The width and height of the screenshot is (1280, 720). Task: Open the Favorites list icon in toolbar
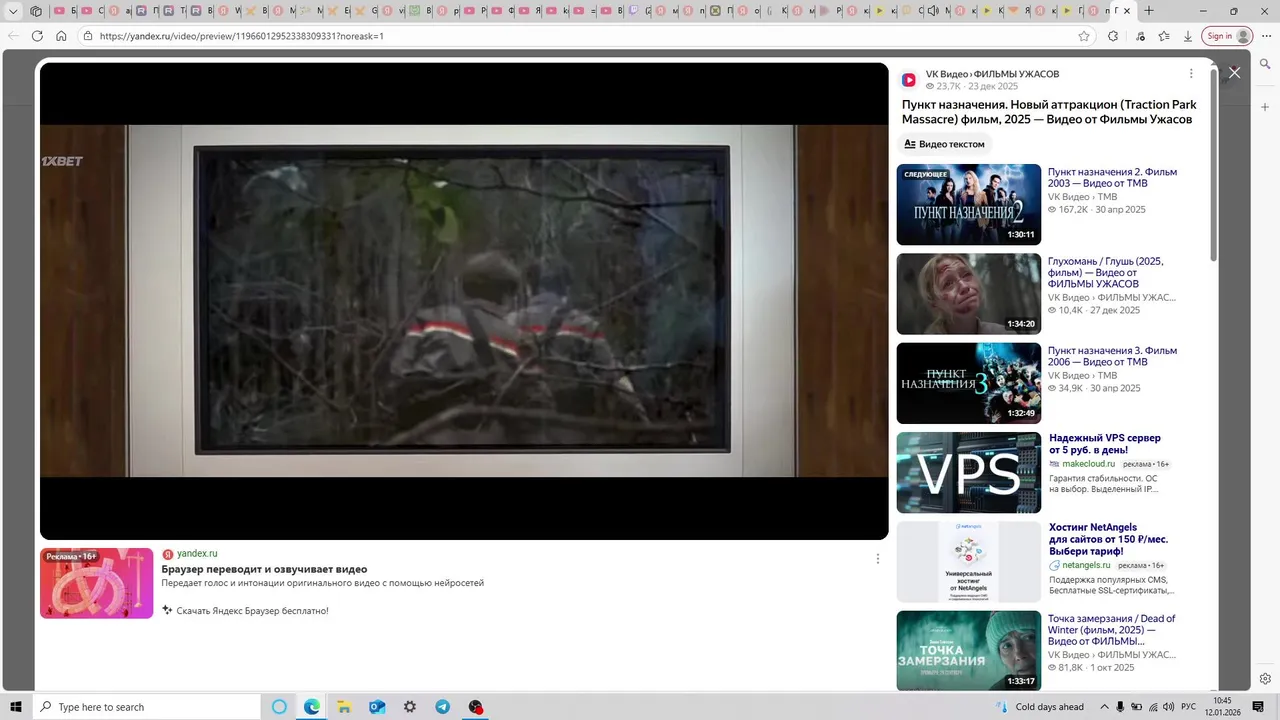(x=1164, y=36)
